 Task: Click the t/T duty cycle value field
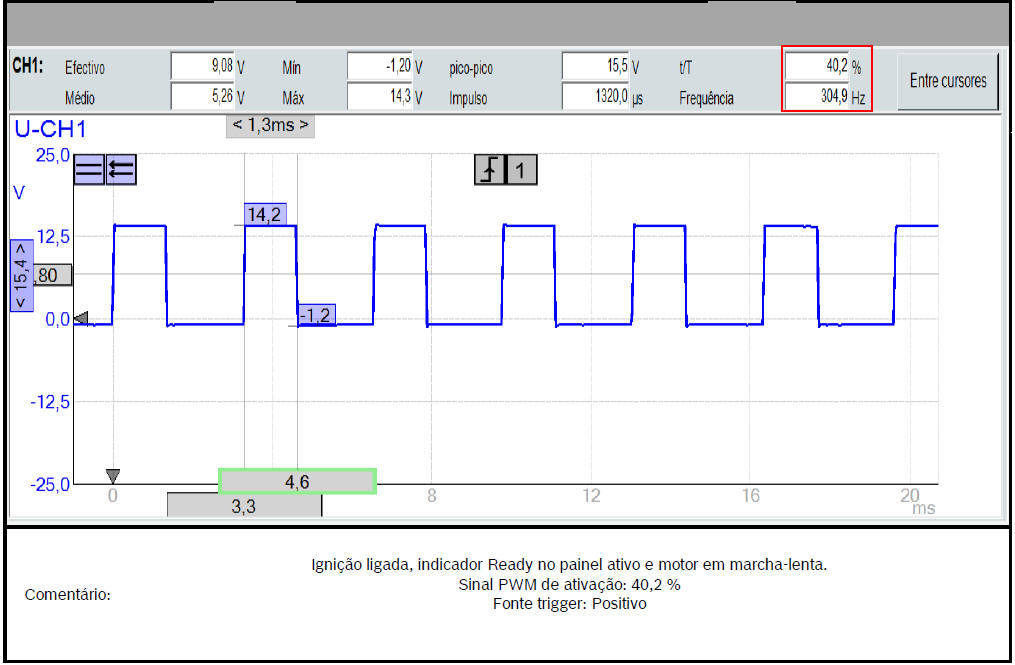(816, 67)
